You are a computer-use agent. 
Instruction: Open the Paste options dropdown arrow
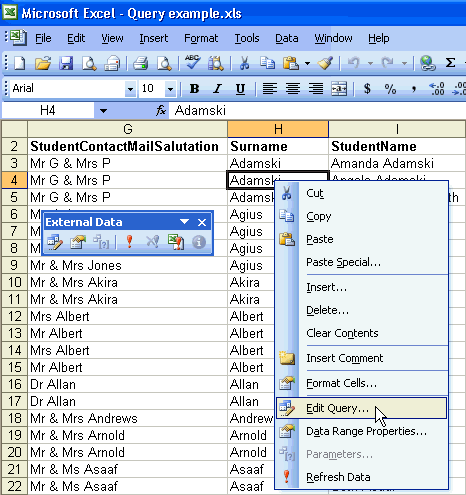[x=307, y=63]
